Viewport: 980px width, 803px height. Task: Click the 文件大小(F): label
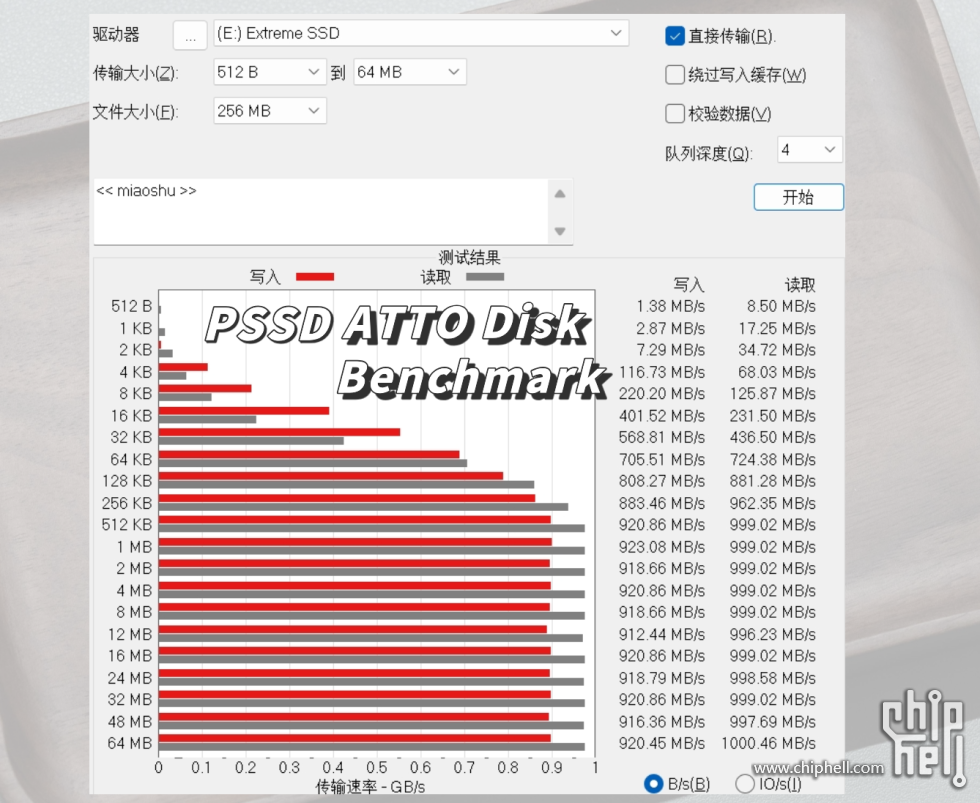[x=136, y=112]
